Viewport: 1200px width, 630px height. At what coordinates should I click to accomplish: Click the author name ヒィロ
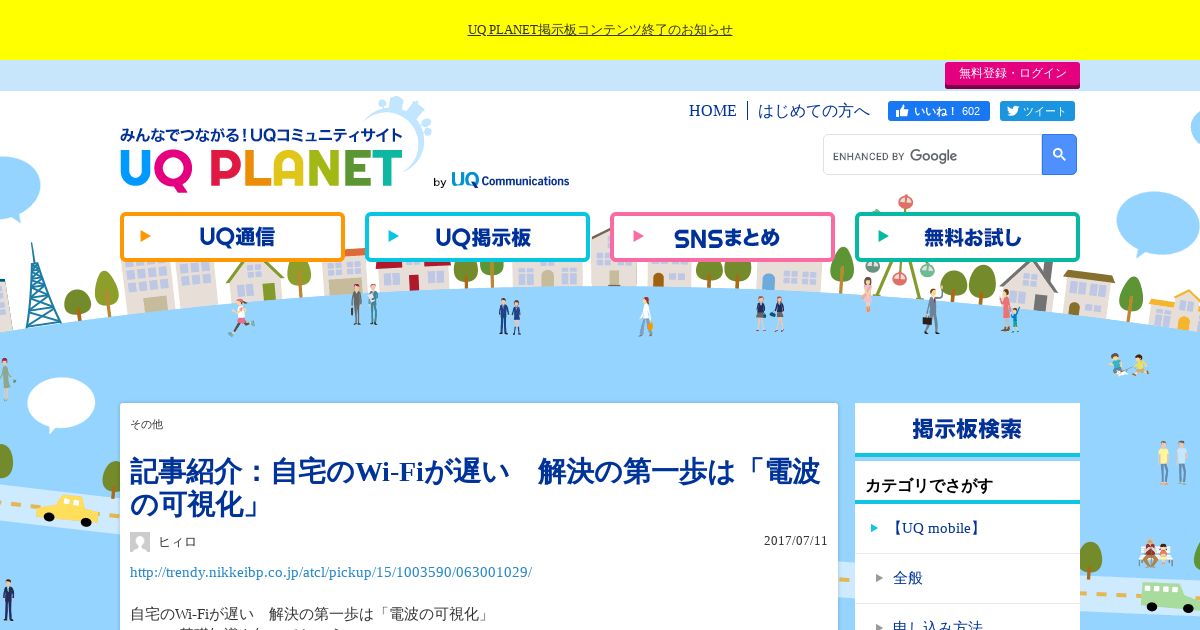177,542
